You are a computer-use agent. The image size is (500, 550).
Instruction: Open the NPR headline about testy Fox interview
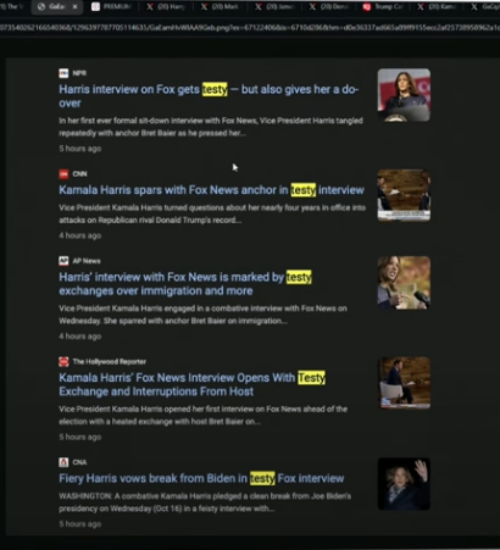[x=208, y=96]
